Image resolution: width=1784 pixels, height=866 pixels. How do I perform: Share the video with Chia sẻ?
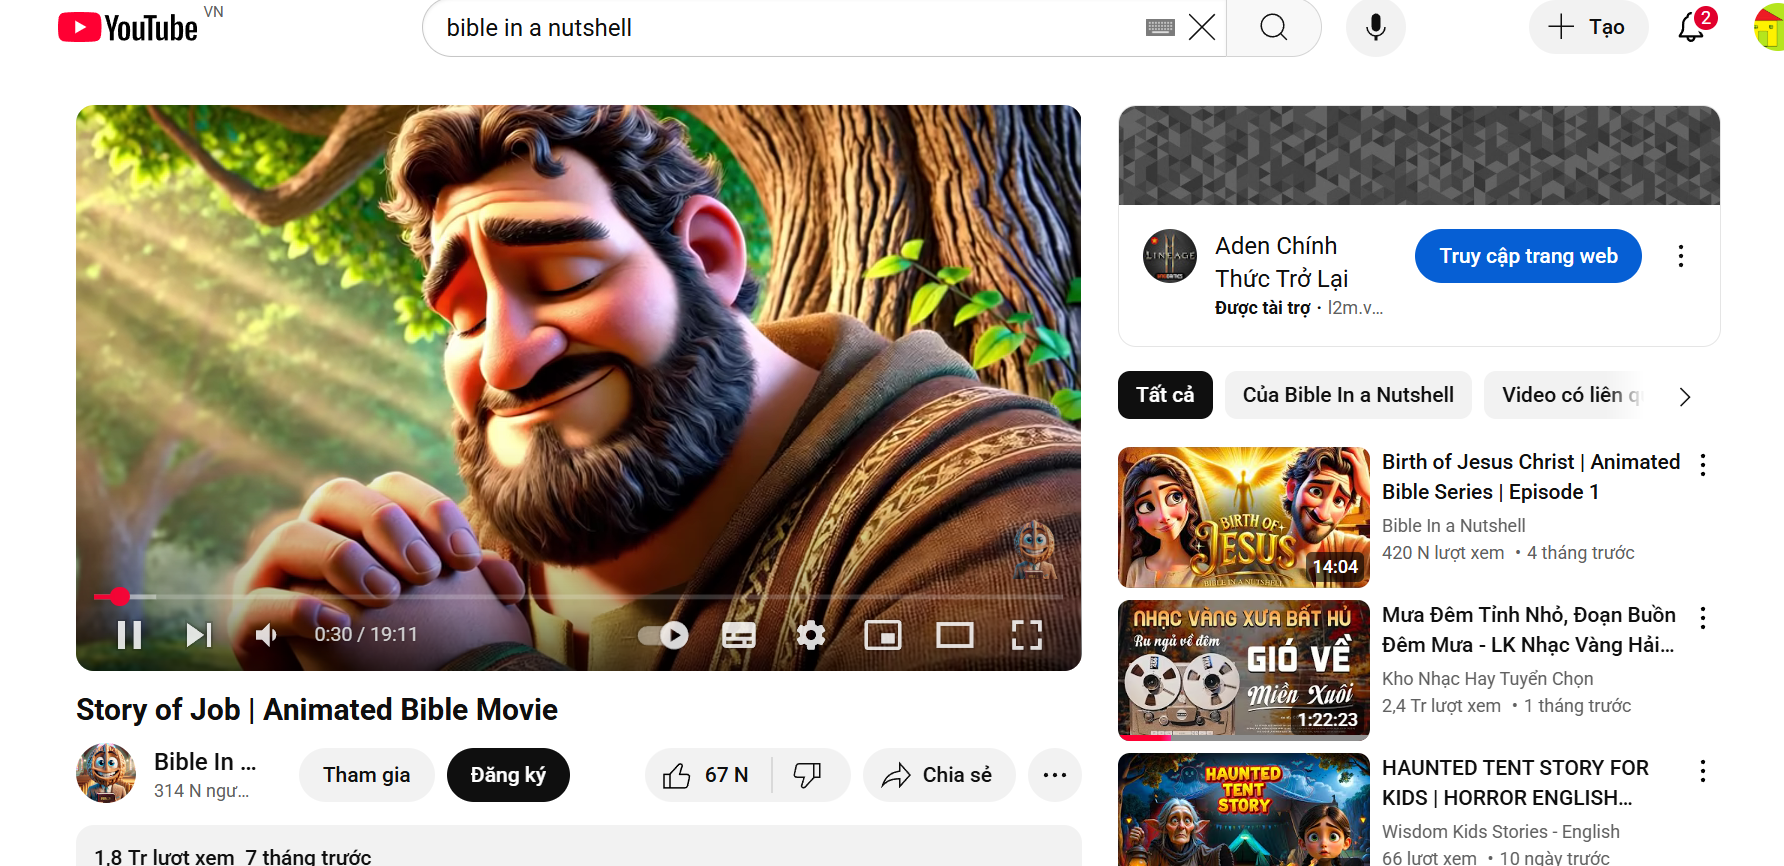coord(938,775)
